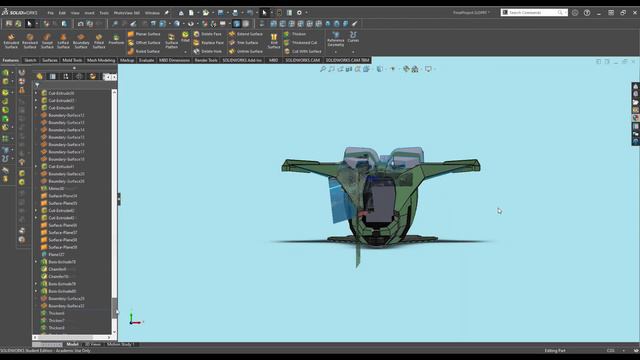Open the SOLIDWORKS Options gear
640x360 pixels.
tap(299, 13)
